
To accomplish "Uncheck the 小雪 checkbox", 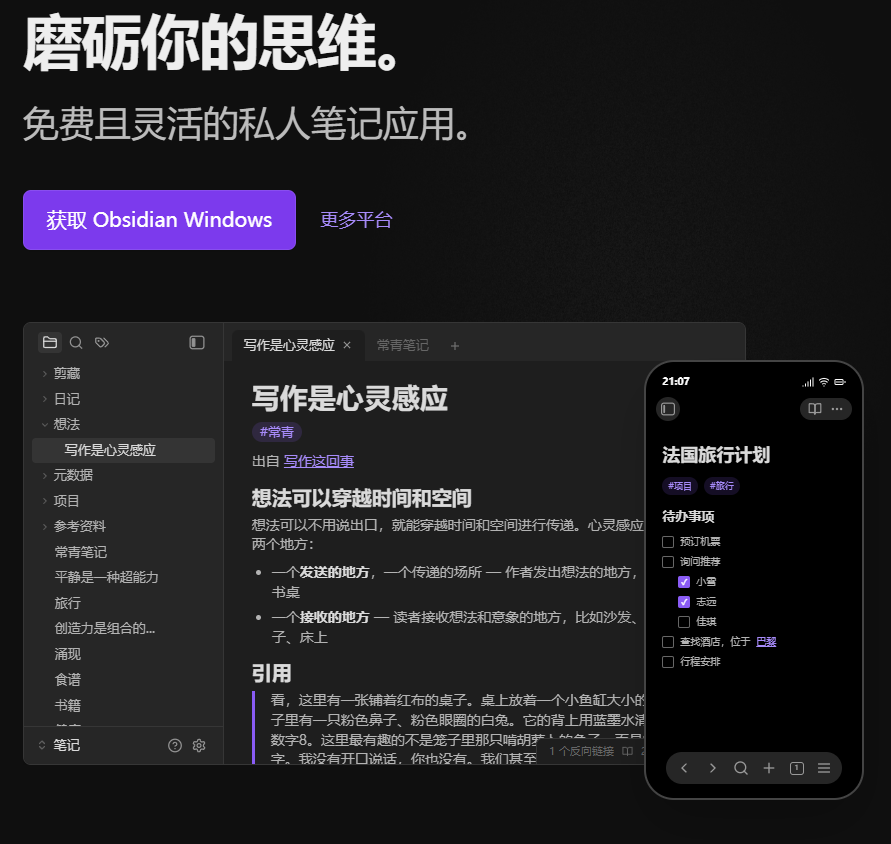I will pos(684,581).
